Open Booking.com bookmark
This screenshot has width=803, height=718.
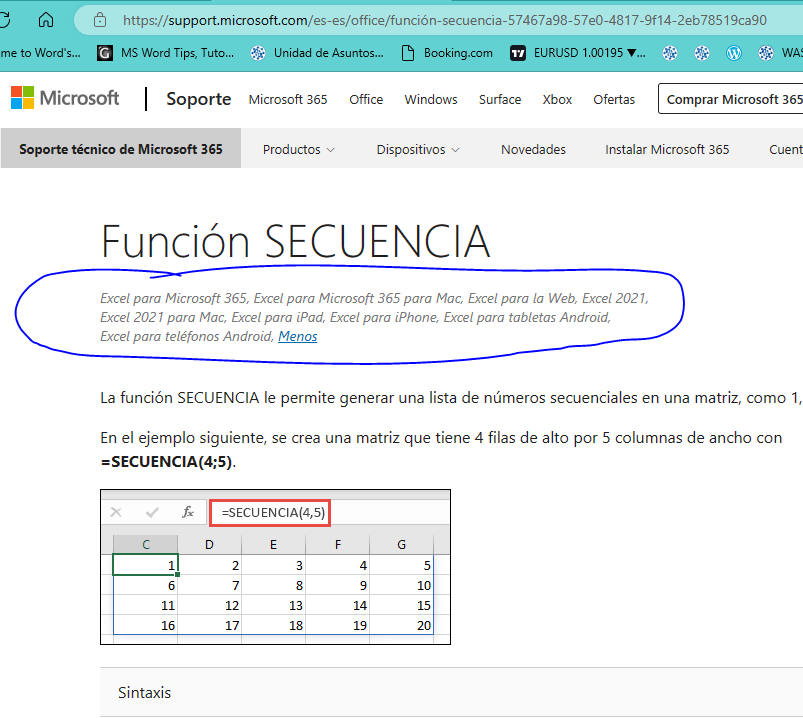[x=447, y=53]
